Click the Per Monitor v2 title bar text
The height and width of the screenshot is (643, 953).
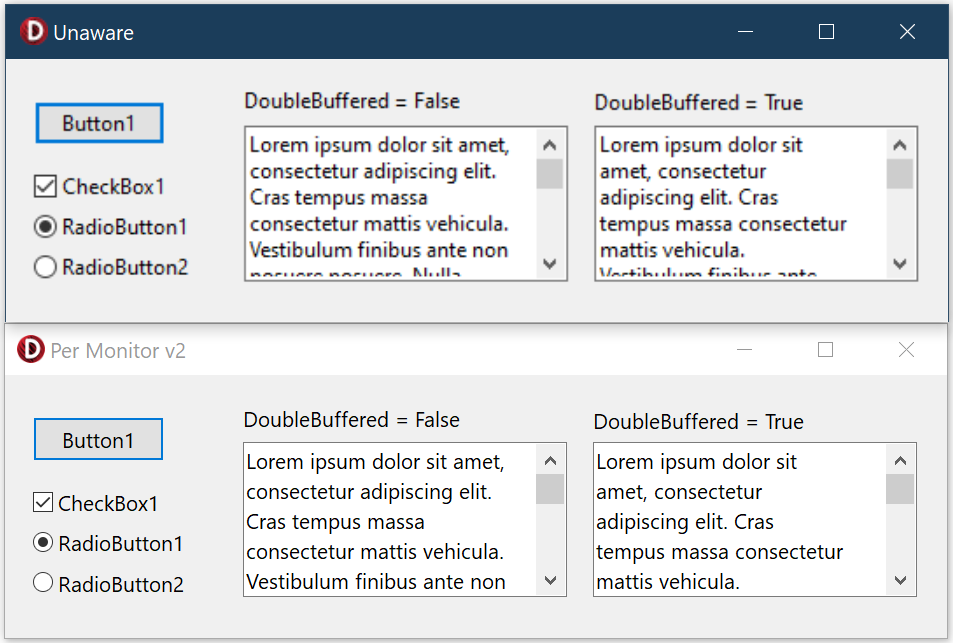click(118, 351)
